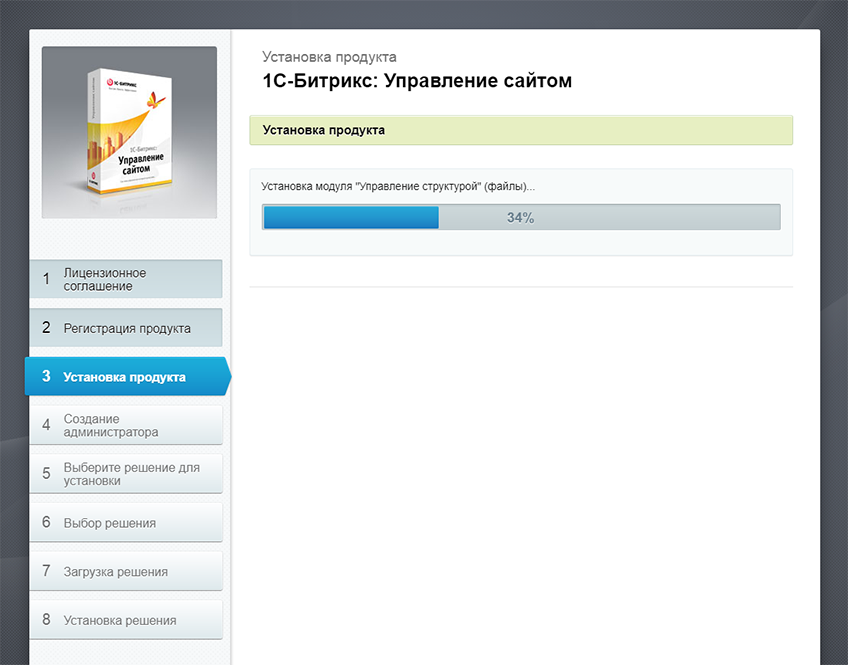This screenshot has width=848, height=665.
Task: Open step 8 Установка решения
Action: (126, 620)
